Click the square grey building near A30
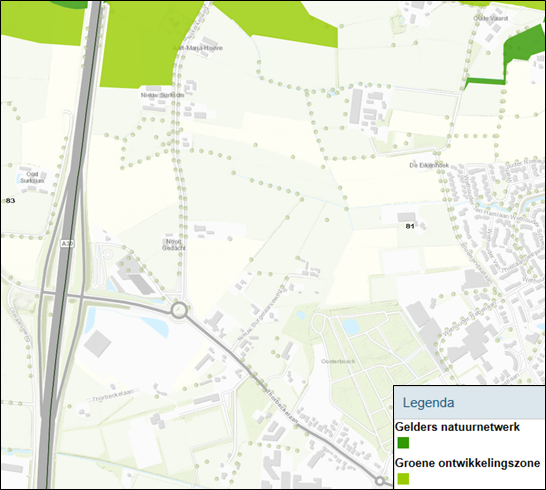 (98, 343)
